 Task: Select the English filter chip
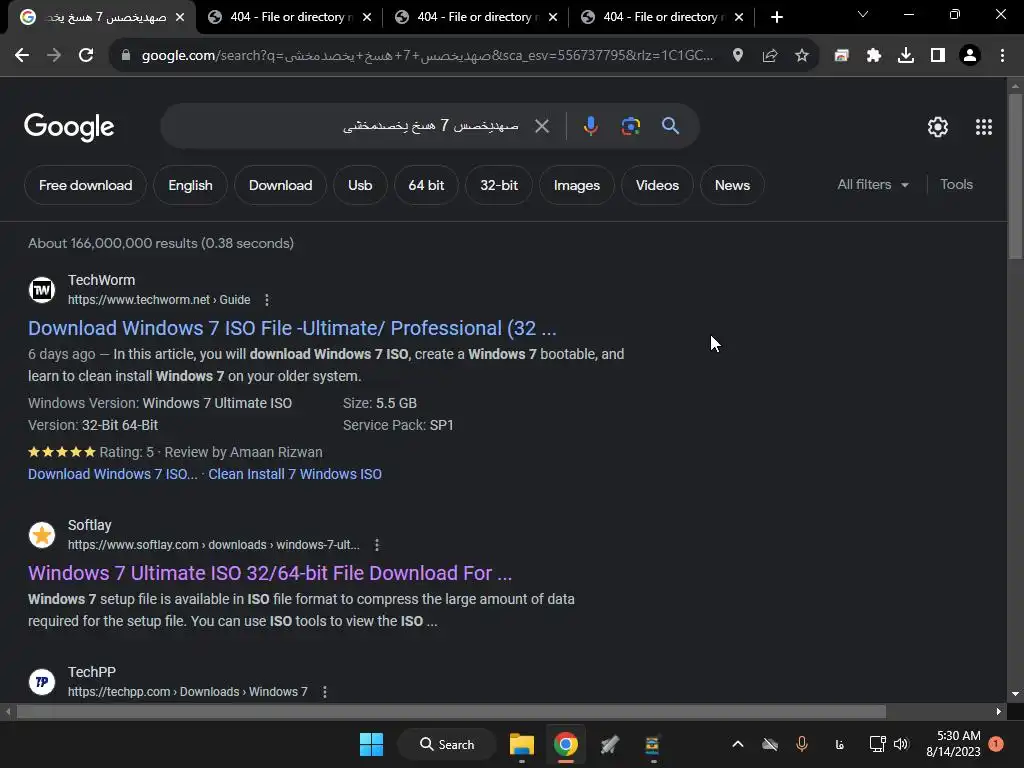(190, 185)
